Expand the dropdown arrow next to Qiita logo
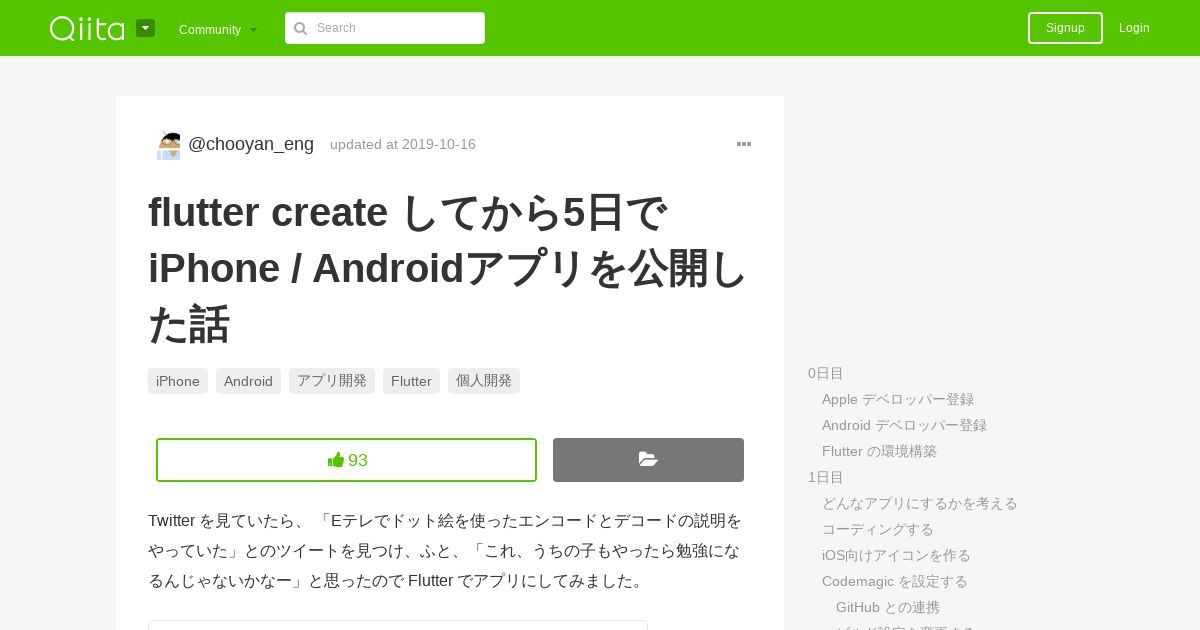The width and height of the screenshot is (1200, 630). 145,28
